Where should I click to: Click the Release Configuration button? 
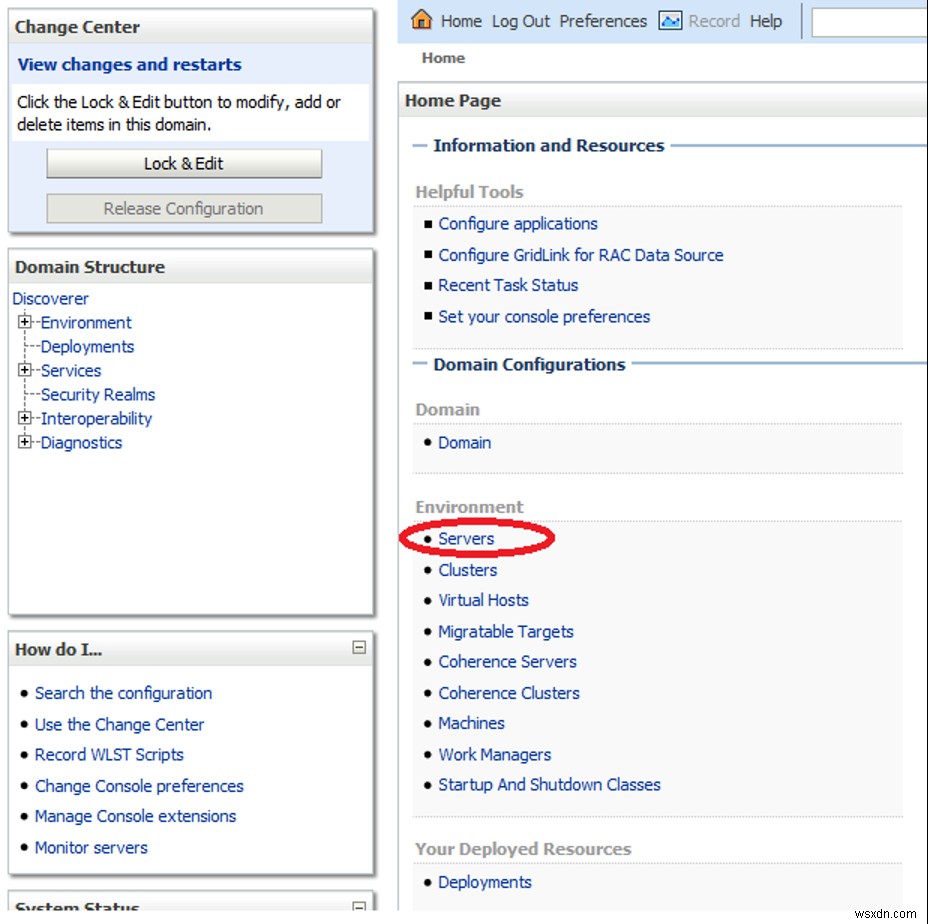184,208
